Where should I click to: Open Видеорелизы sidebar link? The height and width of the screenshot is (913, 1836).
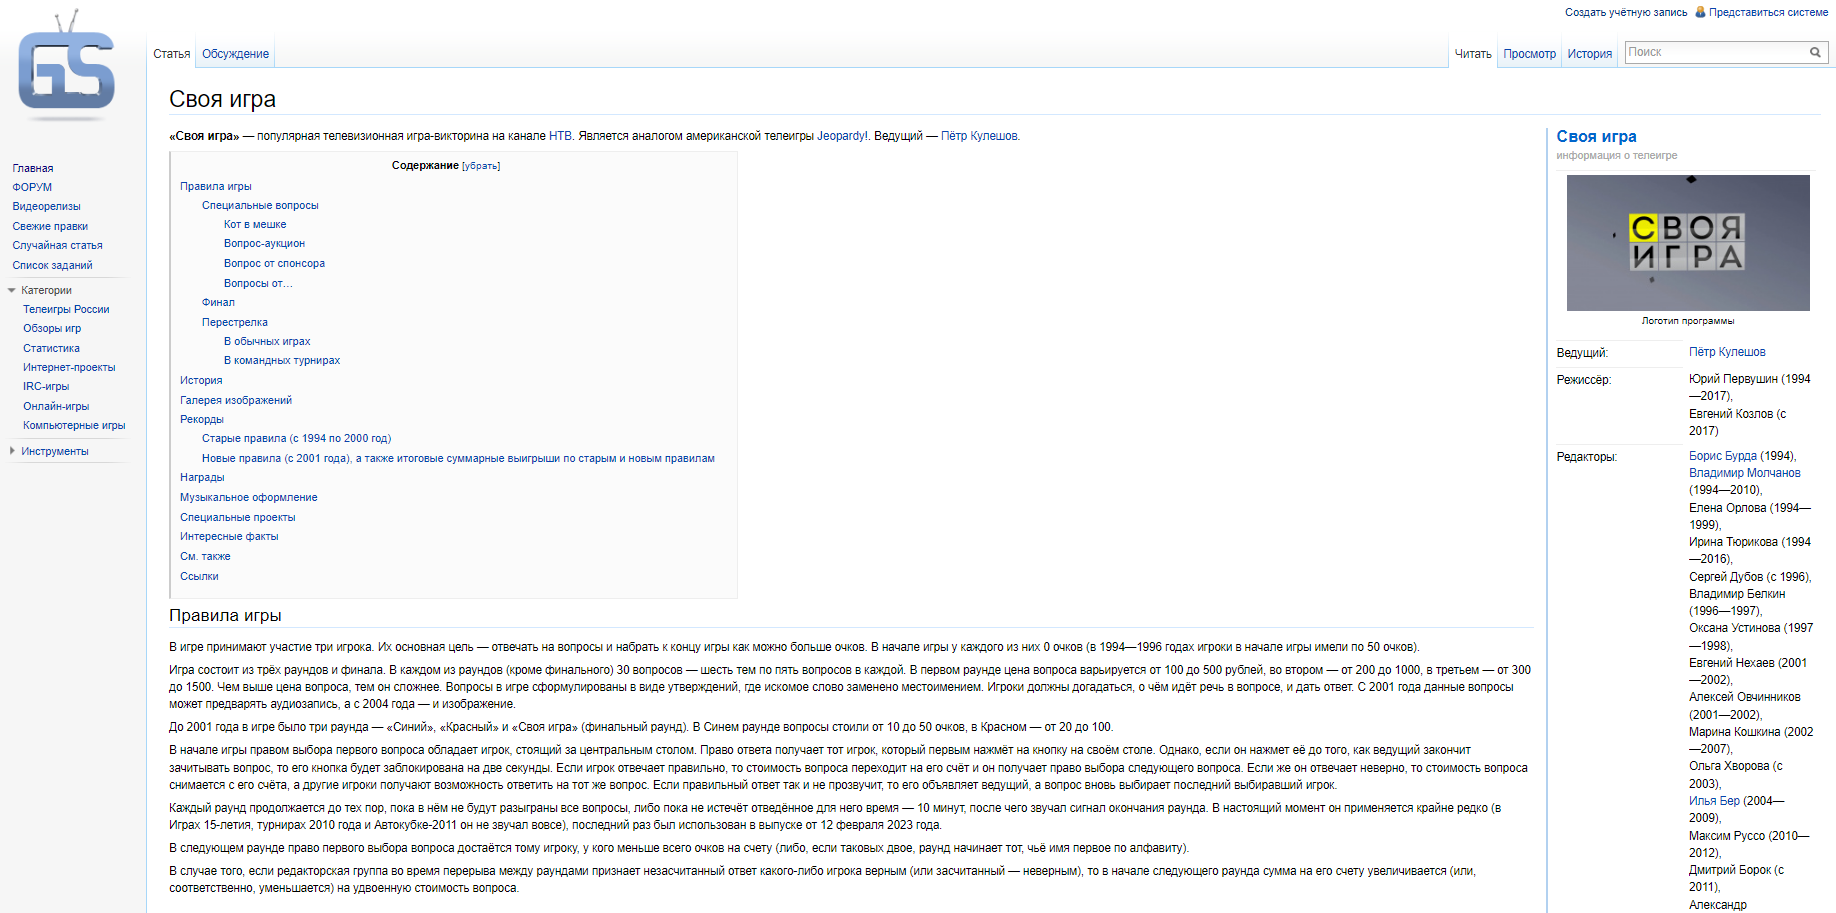tap(46, 206)
